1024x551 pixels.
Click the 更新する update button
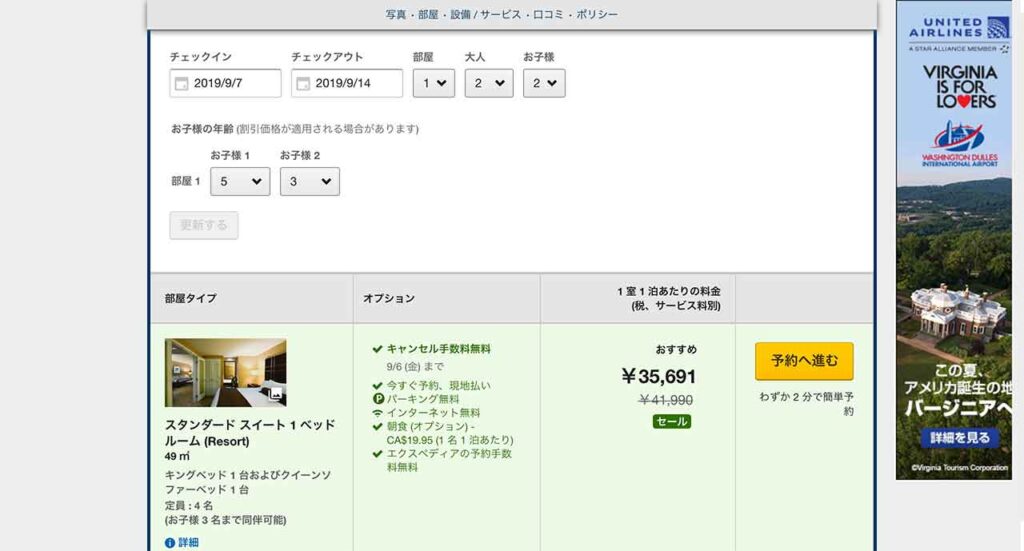(x=204, y=225)
